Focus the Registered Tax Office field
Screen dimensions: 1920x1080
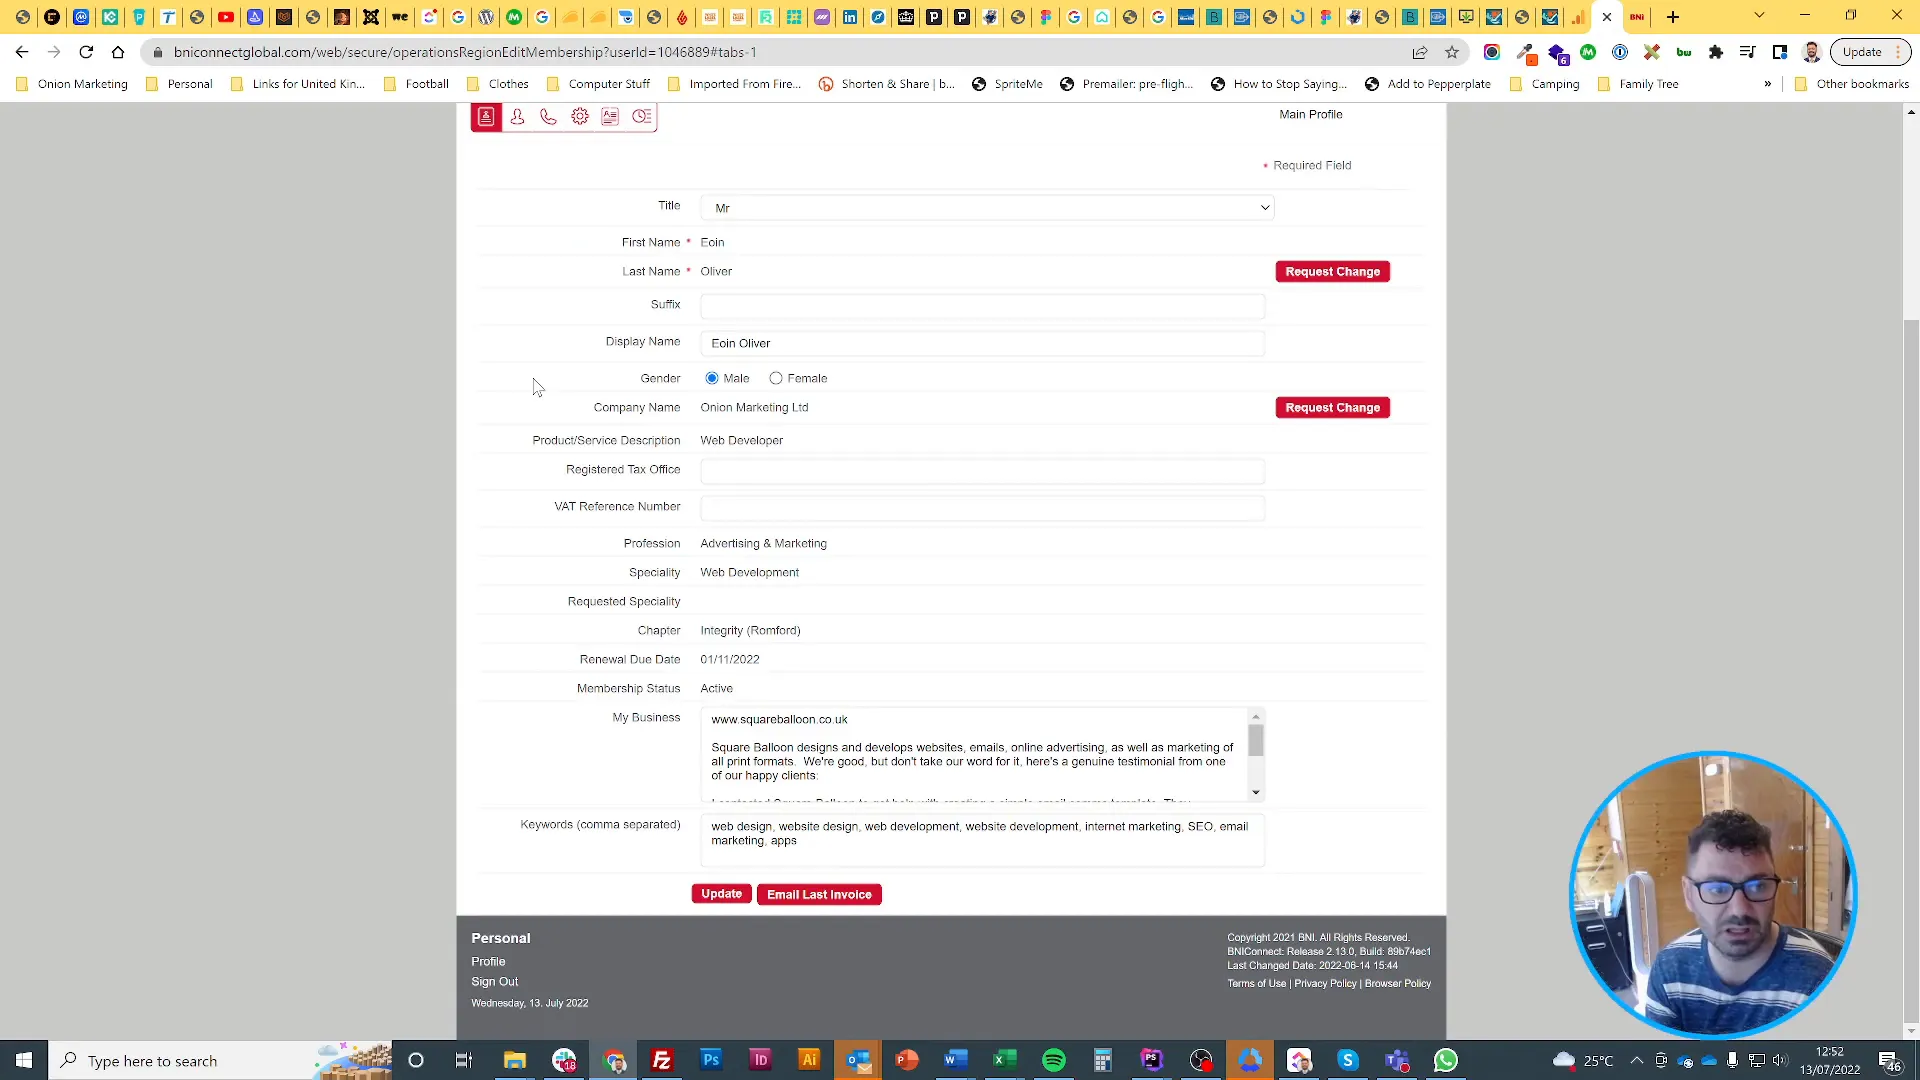click(x=982, y=470)
